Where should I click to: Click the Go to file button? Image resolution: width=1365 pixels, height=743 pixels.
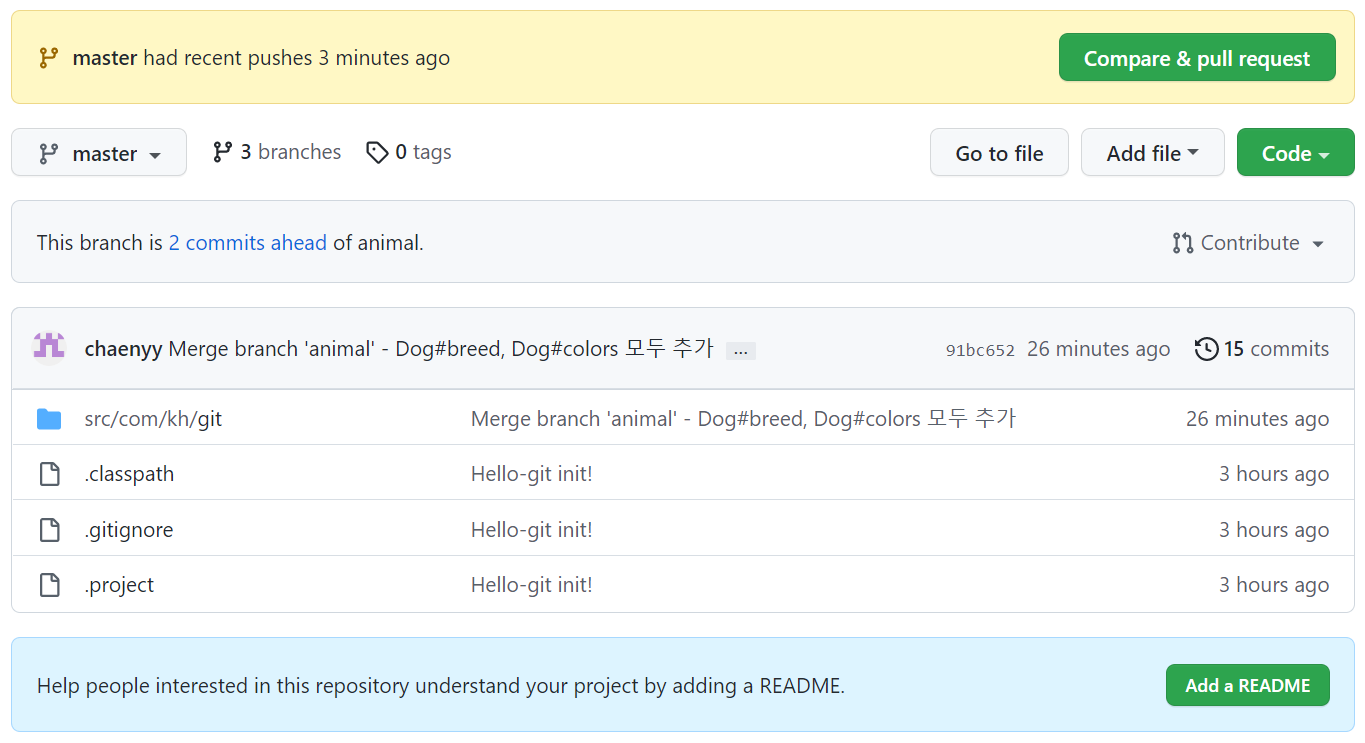(x=999, y=153)
